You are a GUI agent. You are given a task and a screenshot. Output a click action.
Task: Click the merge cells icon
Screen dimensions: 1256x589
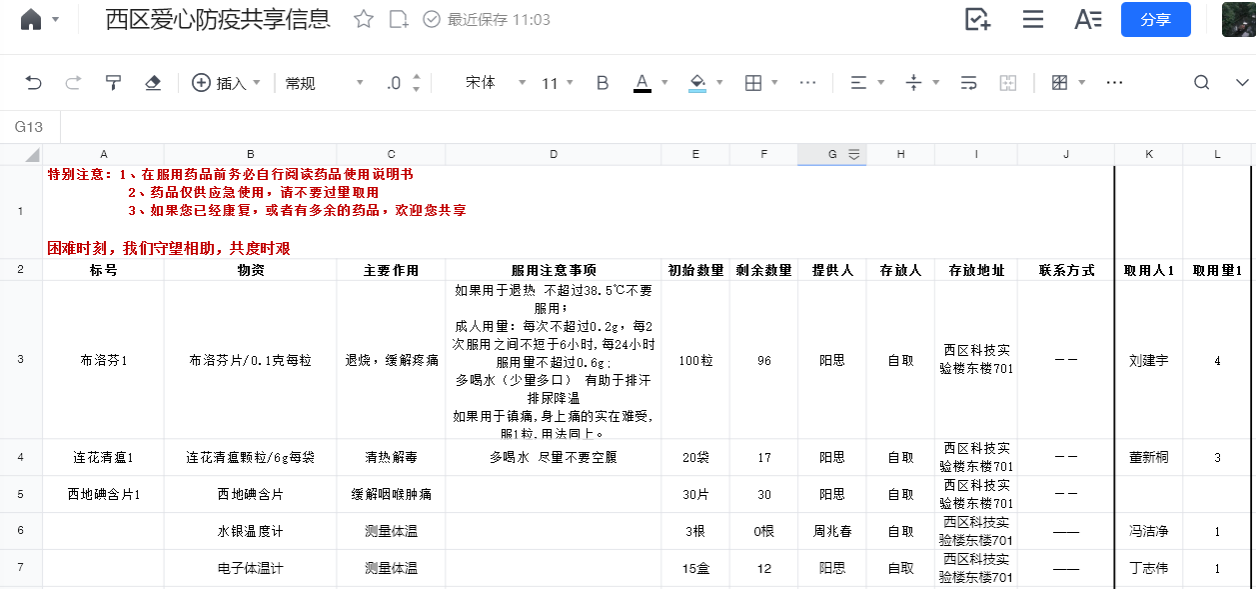pos(1008,83)
